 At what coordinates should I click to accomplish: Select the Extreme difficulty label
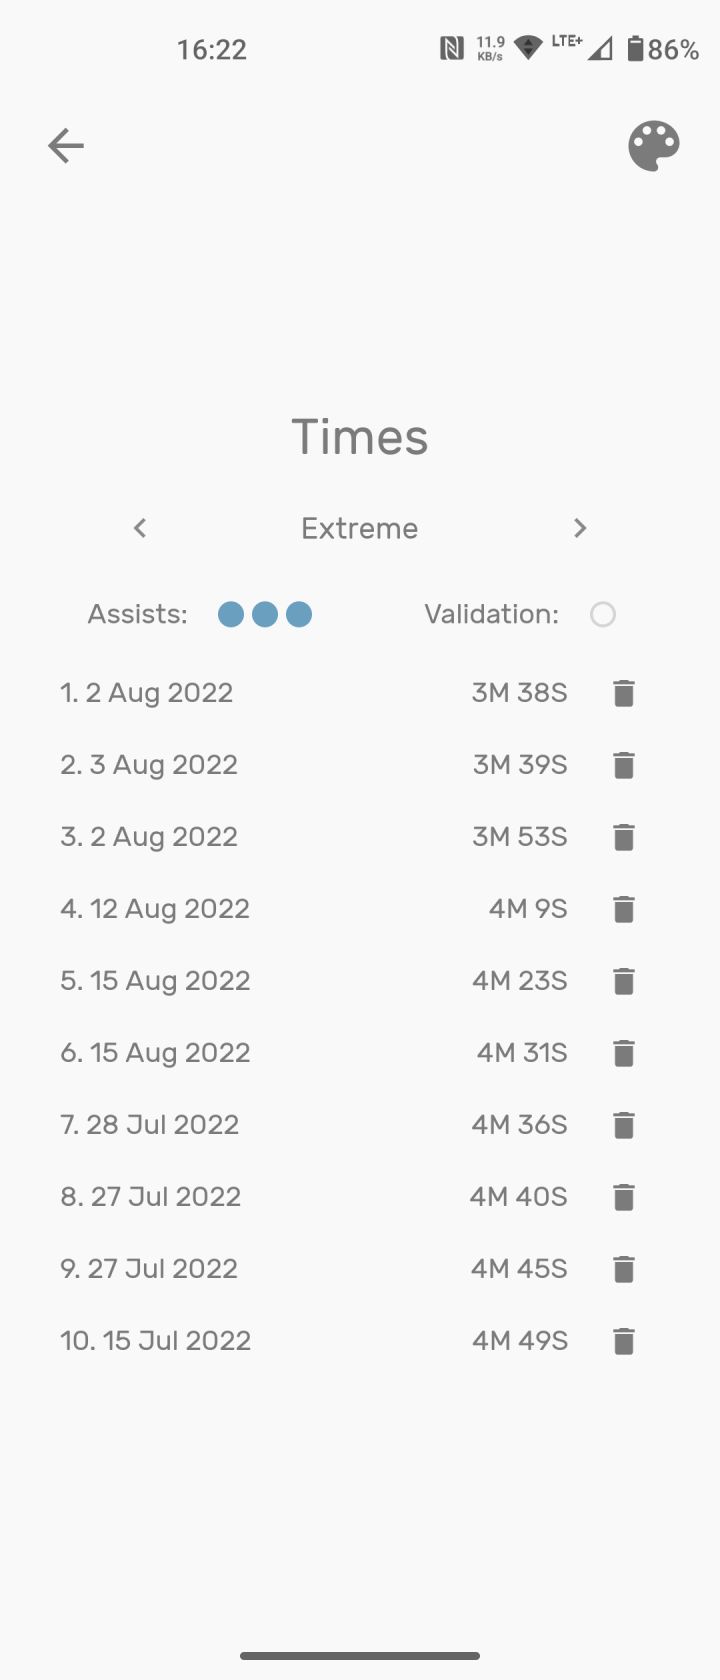360,528
